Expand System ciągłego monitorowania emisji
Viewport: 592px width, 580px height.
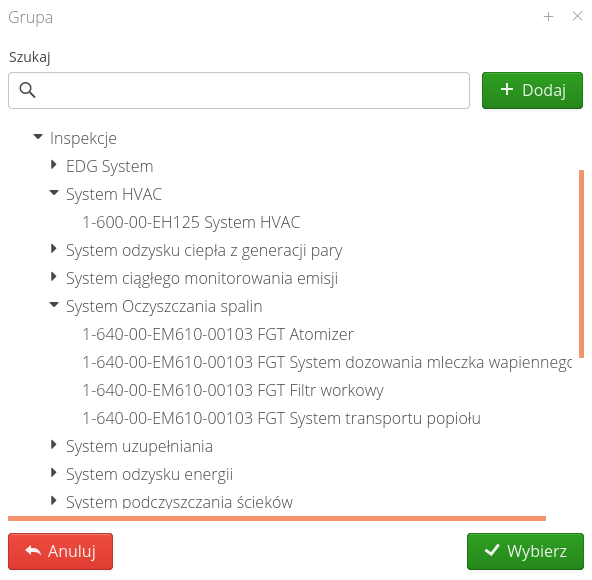tap(54, 277)
